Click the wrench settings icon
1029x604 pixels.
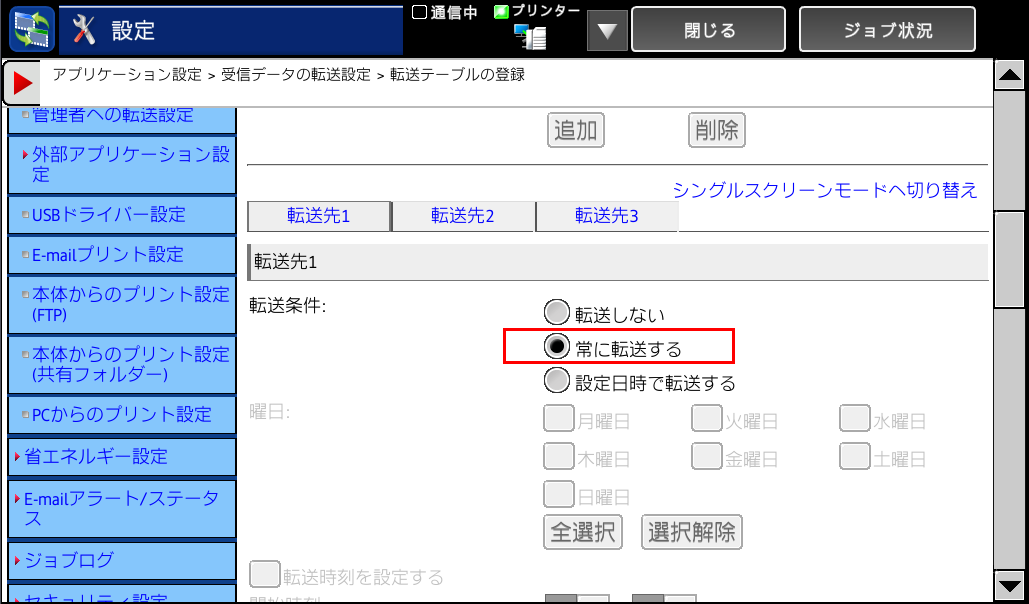click(85, 30)
